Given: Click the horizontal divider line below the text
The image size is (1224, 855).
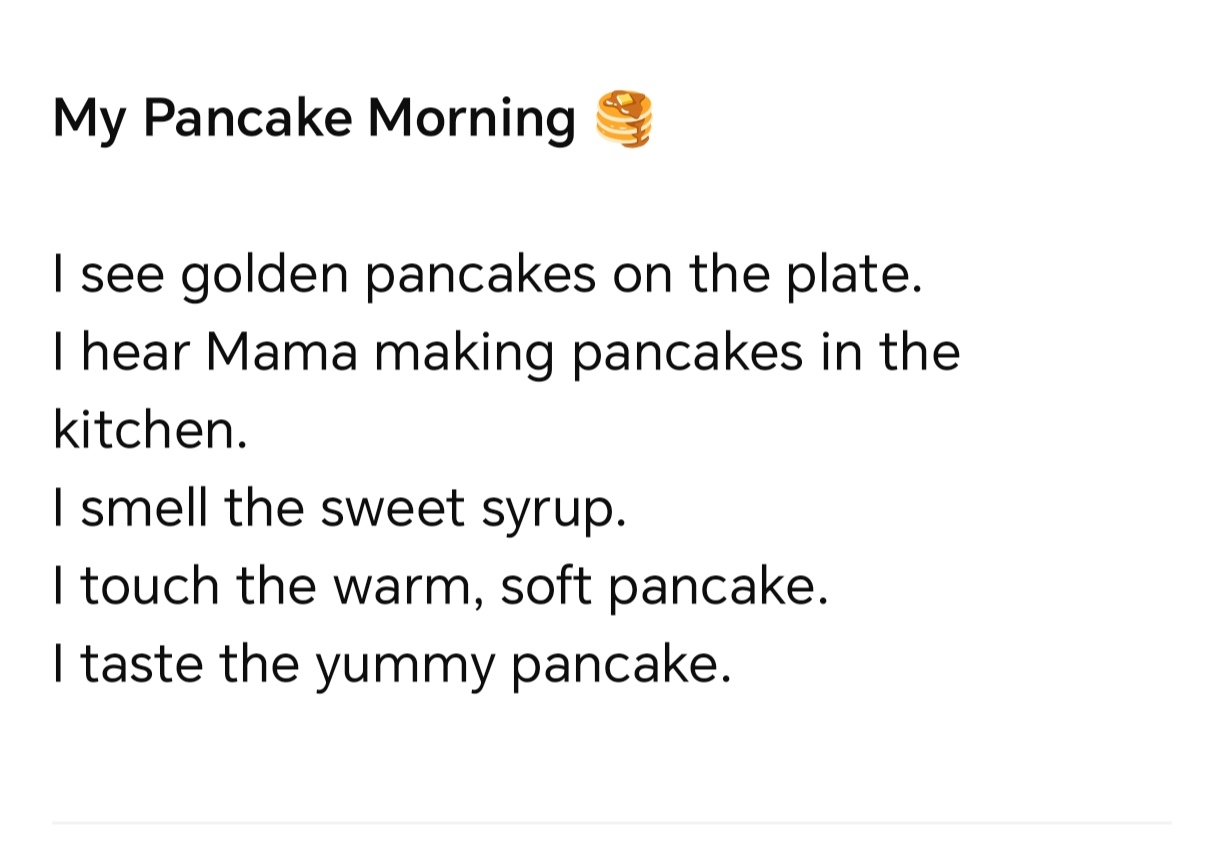Looking at the screenshot, I should 612,823.
